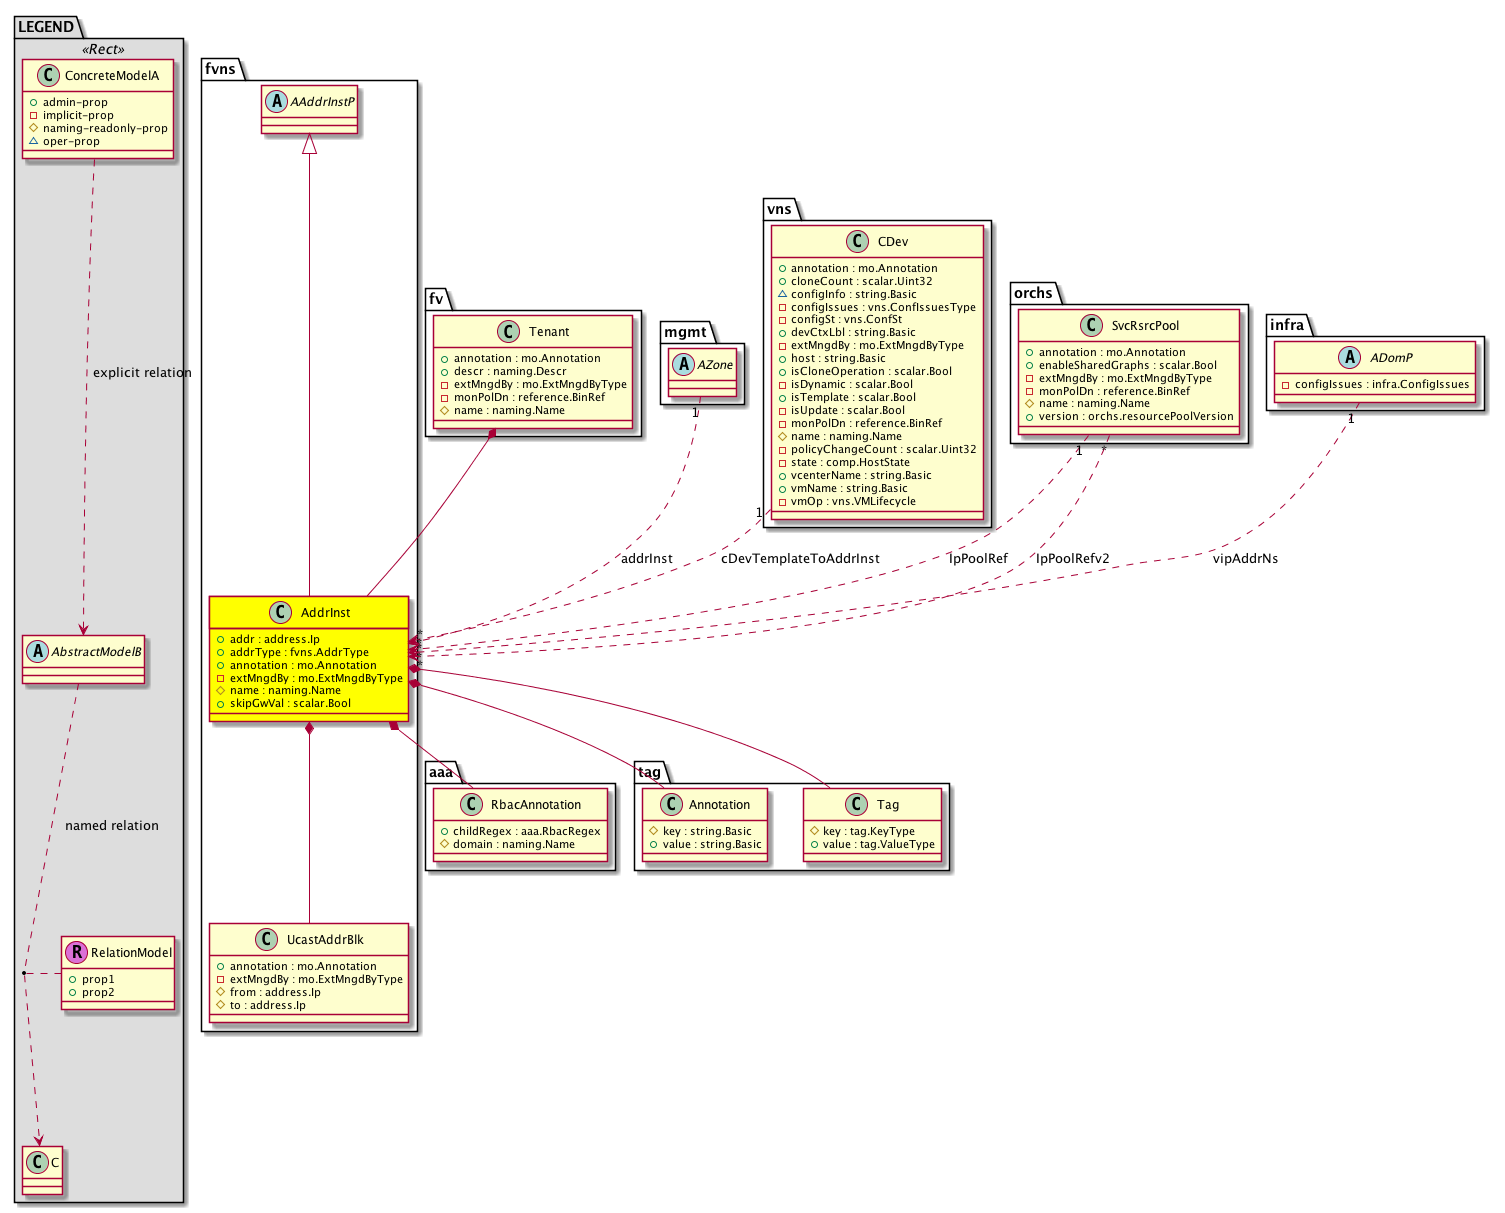Click the RelationModel R icon in legend
The height and width of the screenshot is (1213, 1505).
point(76,952)
